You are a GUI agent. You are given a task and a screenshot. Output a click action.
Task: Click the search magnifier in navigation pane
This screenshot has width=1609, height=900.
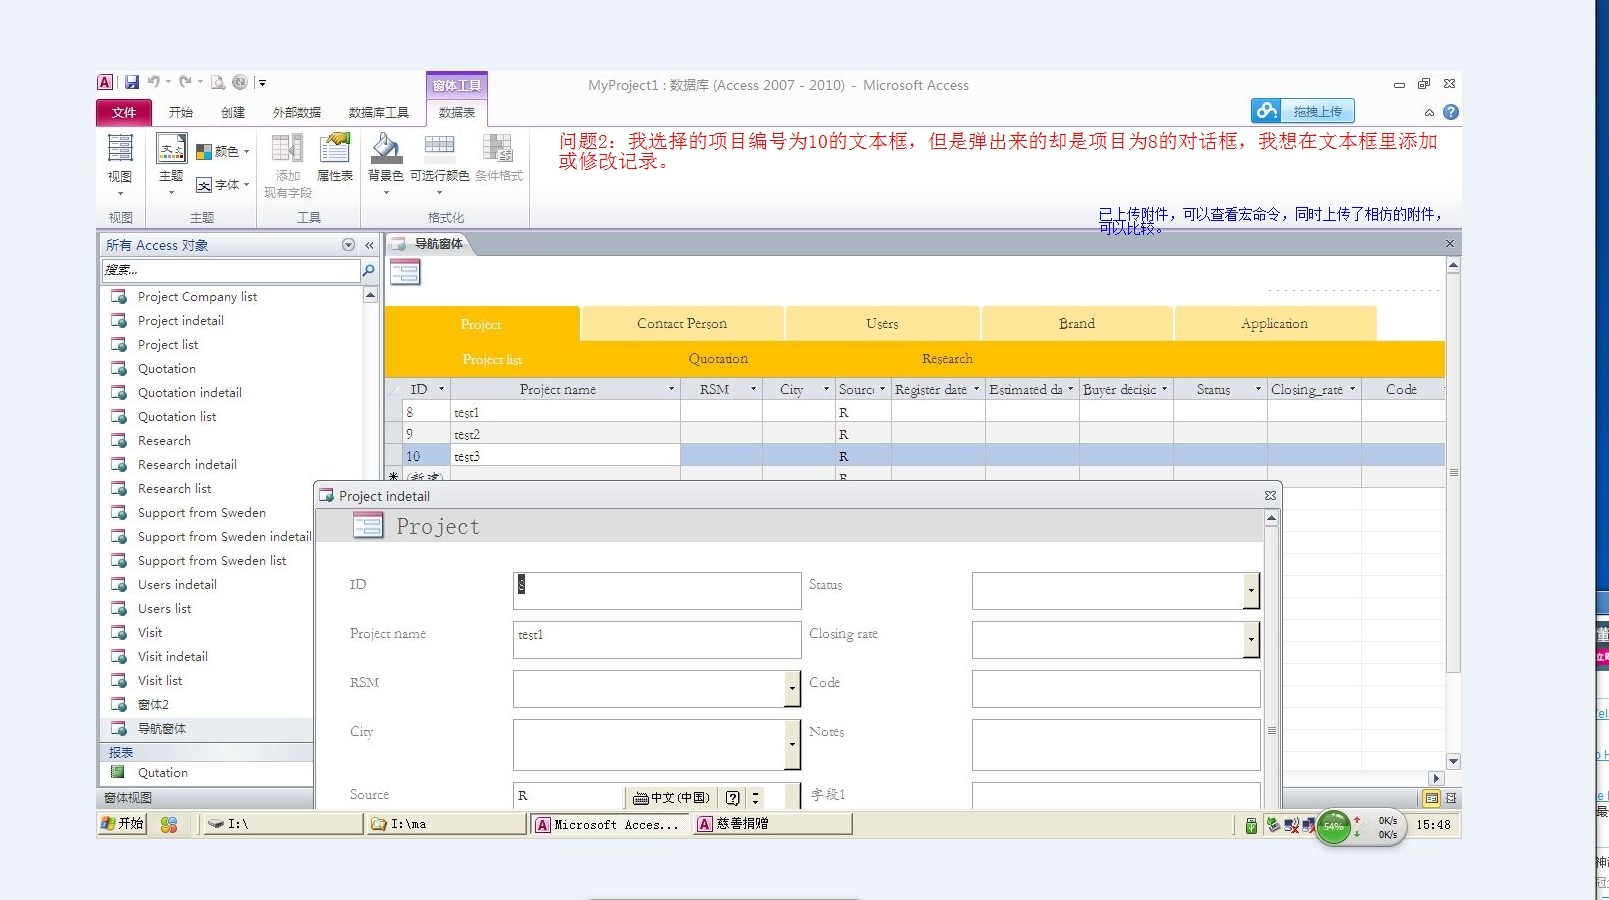[368, 270]
